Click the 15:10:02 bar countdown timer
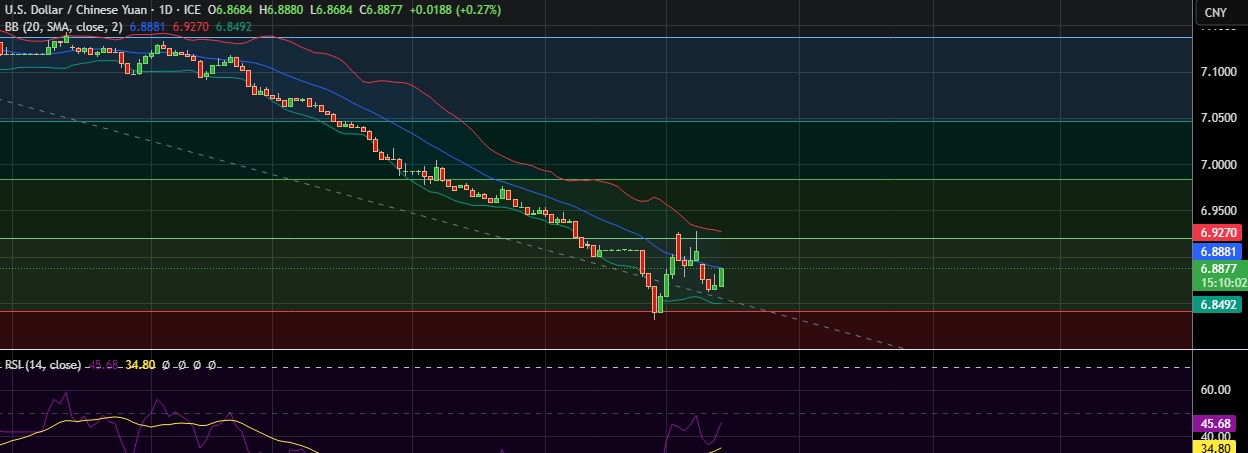 tap(1223, 283)
